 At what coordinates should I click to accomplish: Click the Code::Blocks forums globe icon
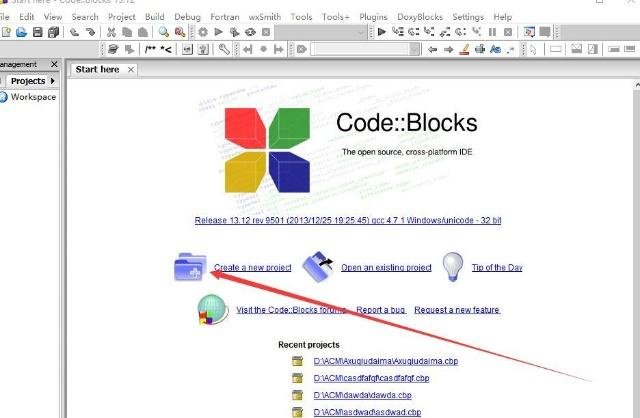point(213,310)
